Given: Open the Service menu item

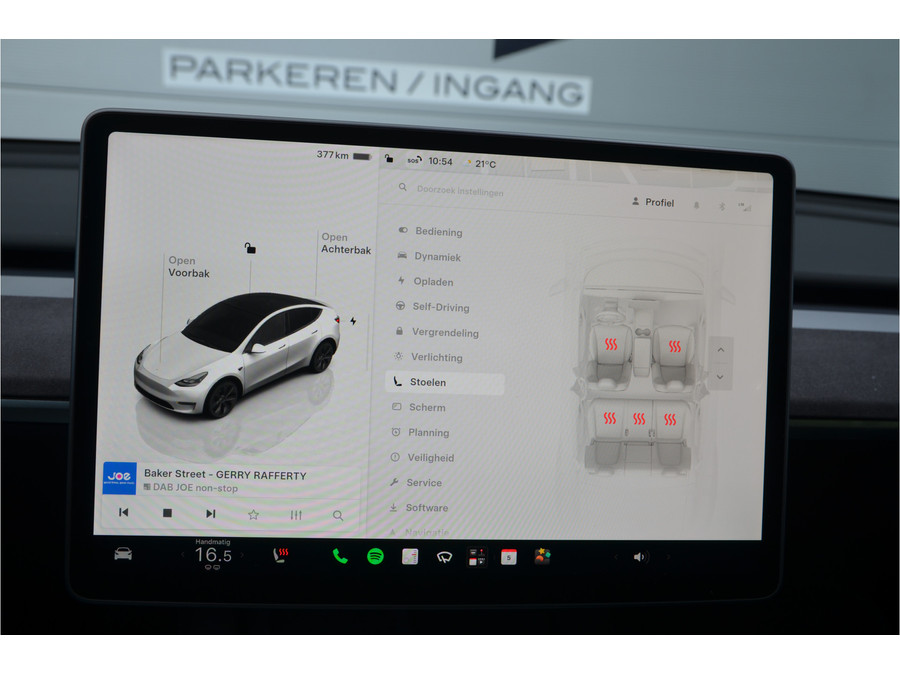Looking at the screenshot, I should pos(416,483).
